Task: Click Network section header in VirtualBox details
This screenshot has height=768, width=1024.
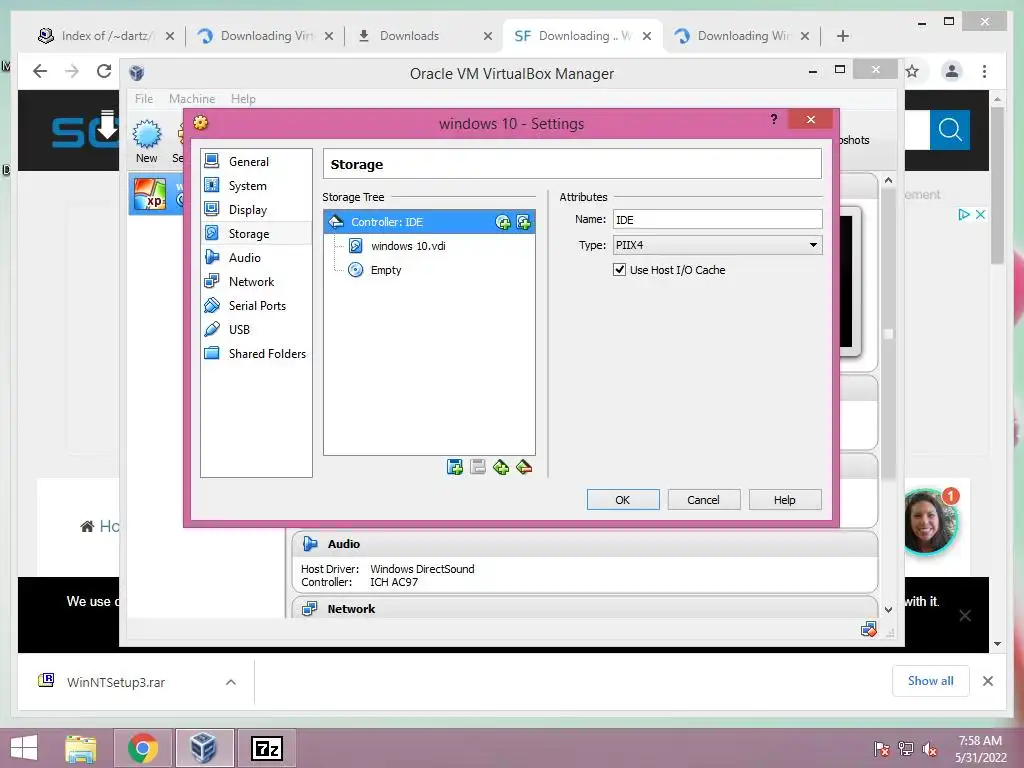Action: 584,609
